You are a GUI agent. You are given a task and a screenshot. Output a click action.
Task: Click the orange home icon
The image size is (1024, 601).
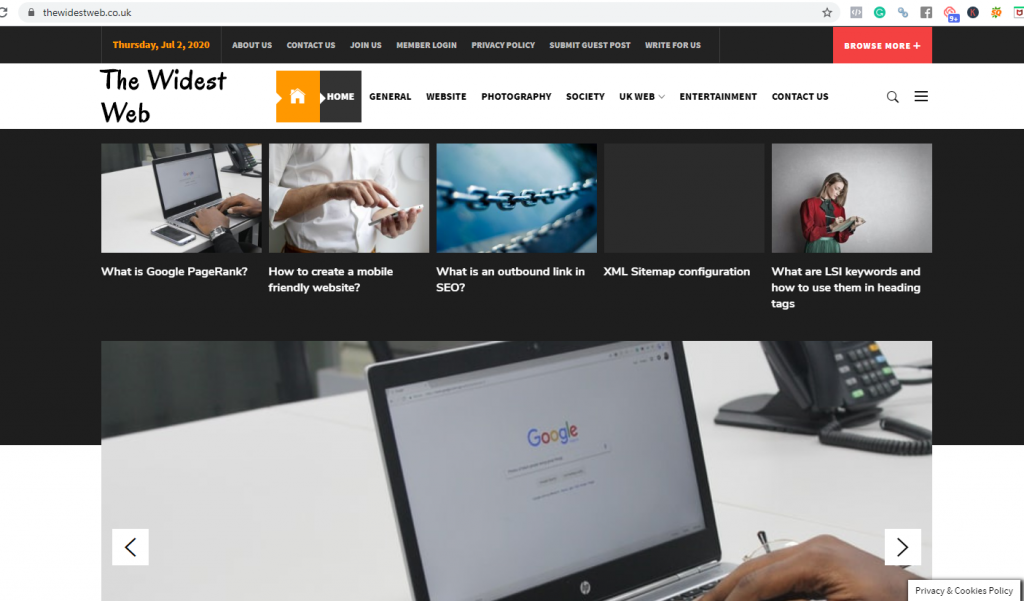pyautogui.click(x=297, y=97)
